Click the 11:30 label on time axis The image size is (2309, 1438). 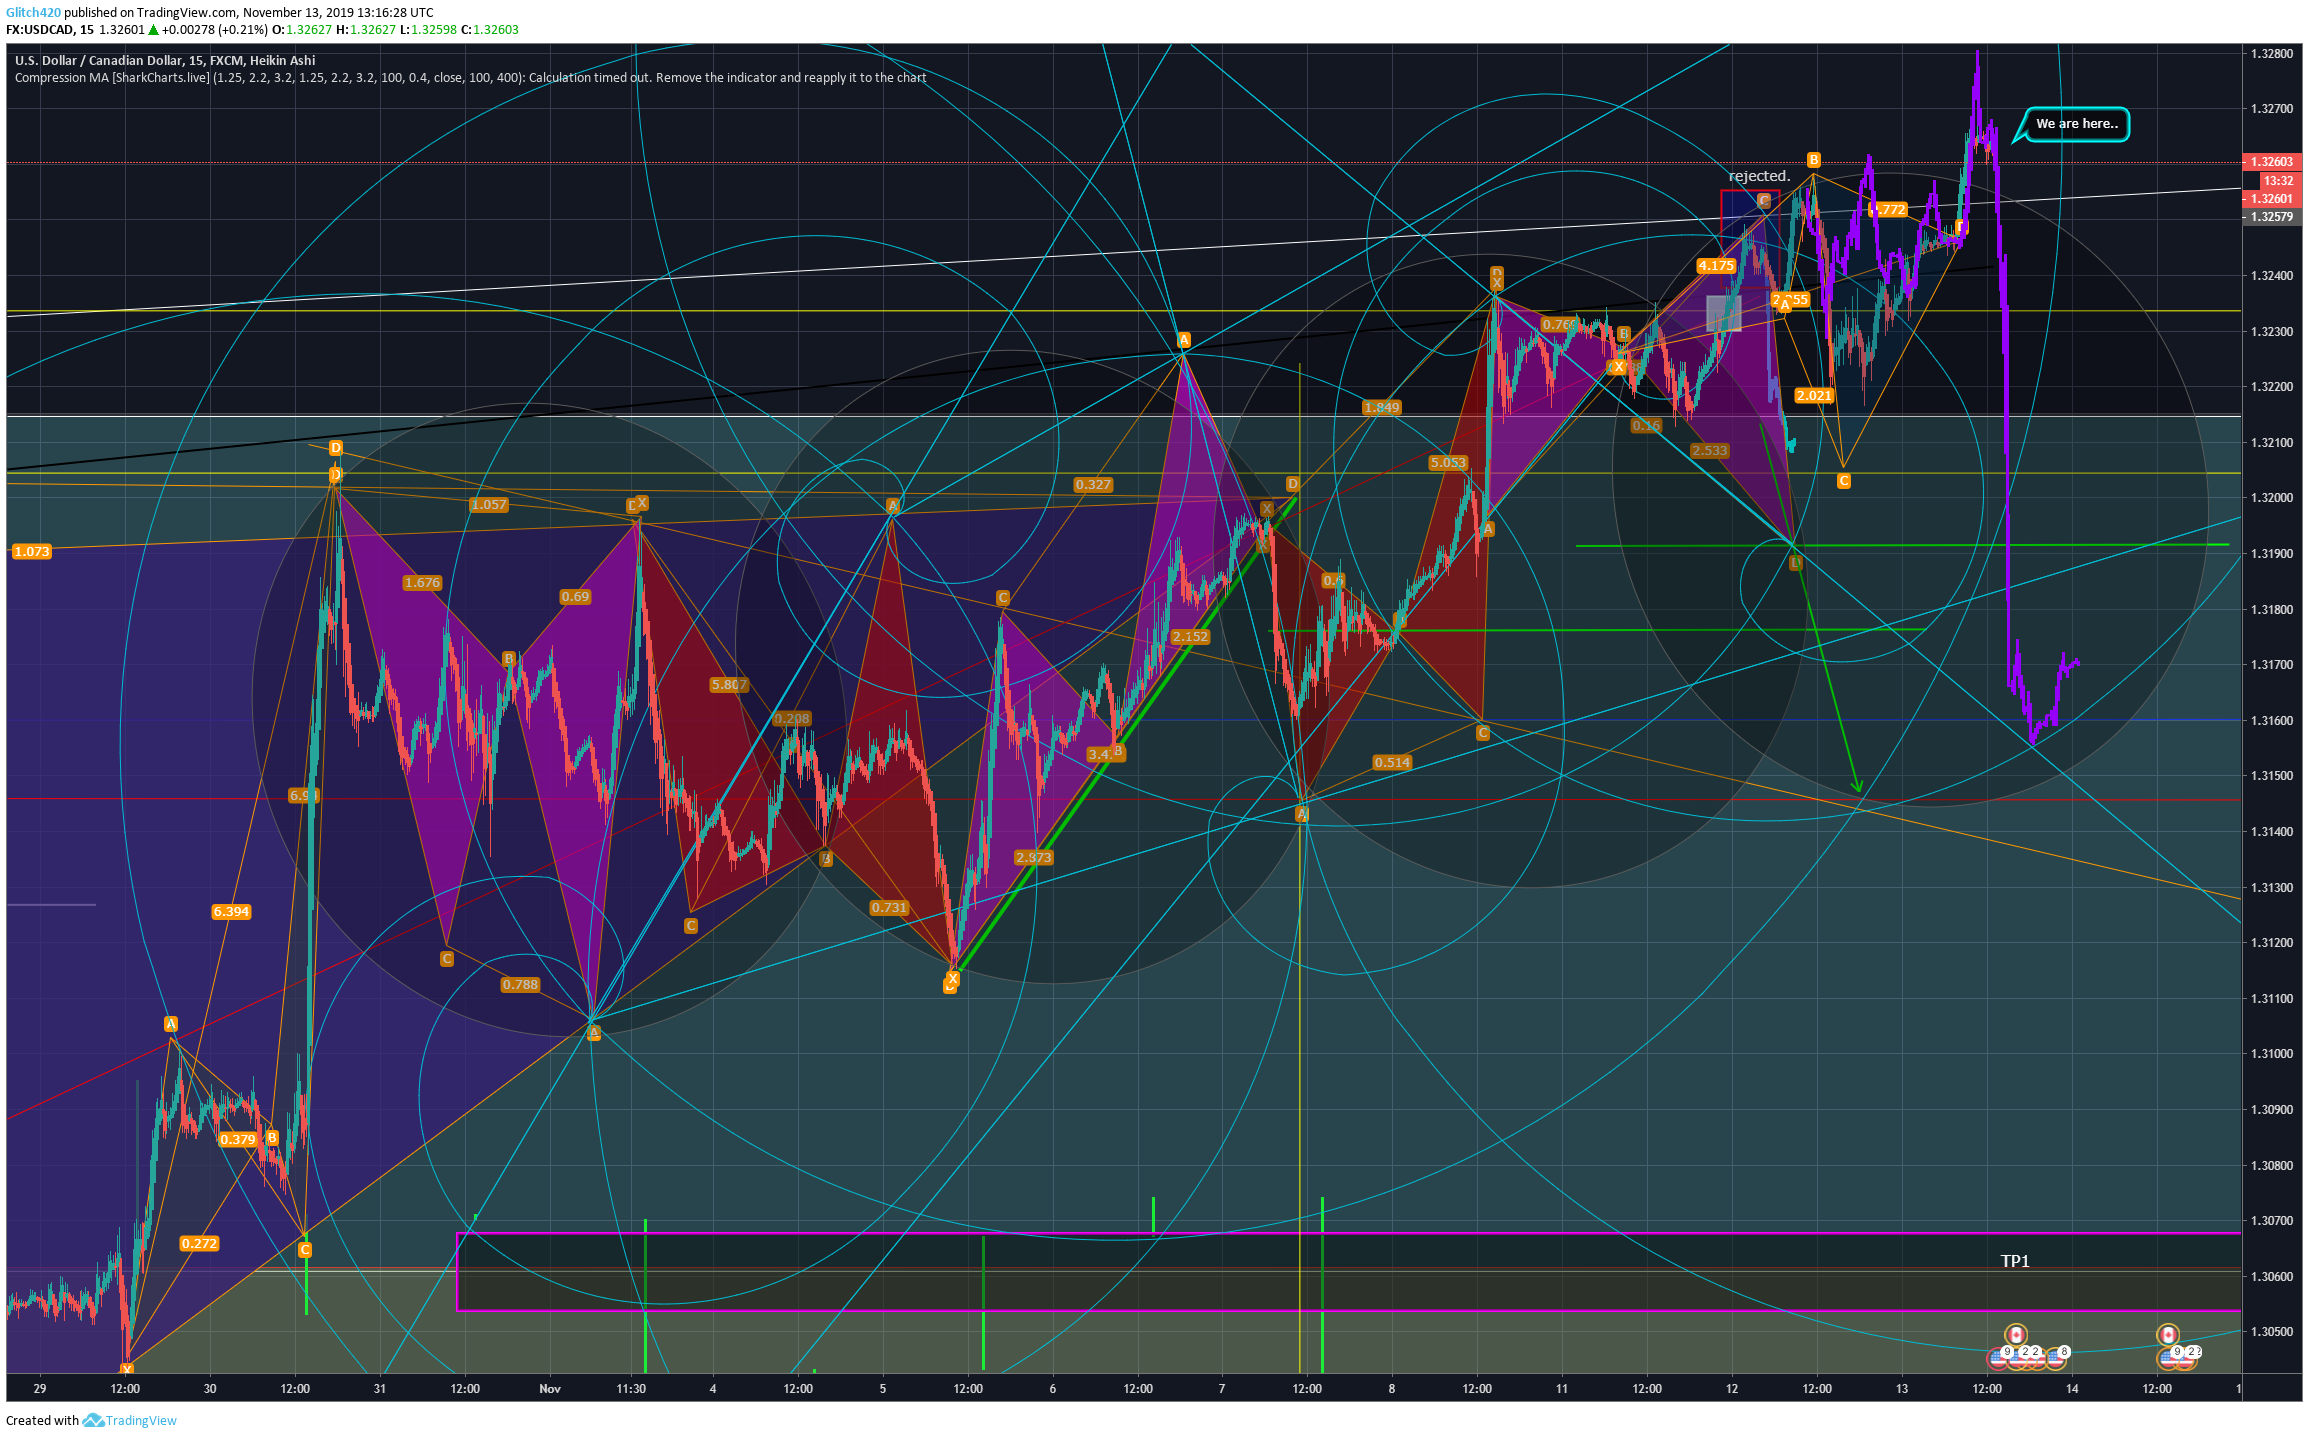[x=631, y=1388]
